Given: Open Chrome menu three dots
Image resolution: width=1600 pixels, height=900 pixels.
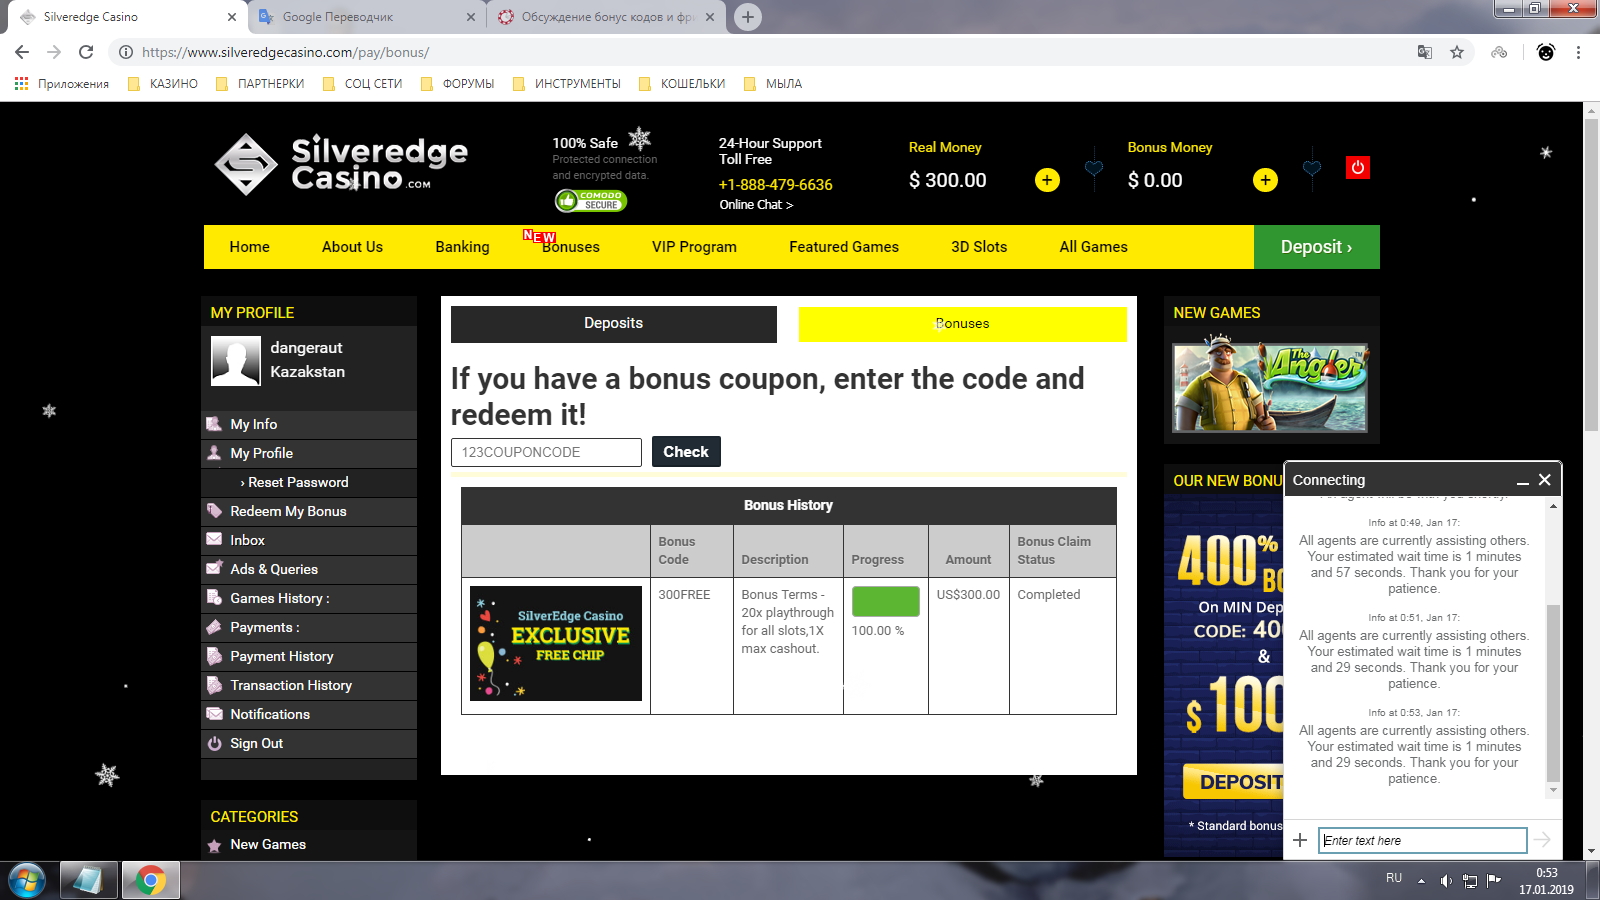Looking at the screenshot, I should pos(1579,52).
